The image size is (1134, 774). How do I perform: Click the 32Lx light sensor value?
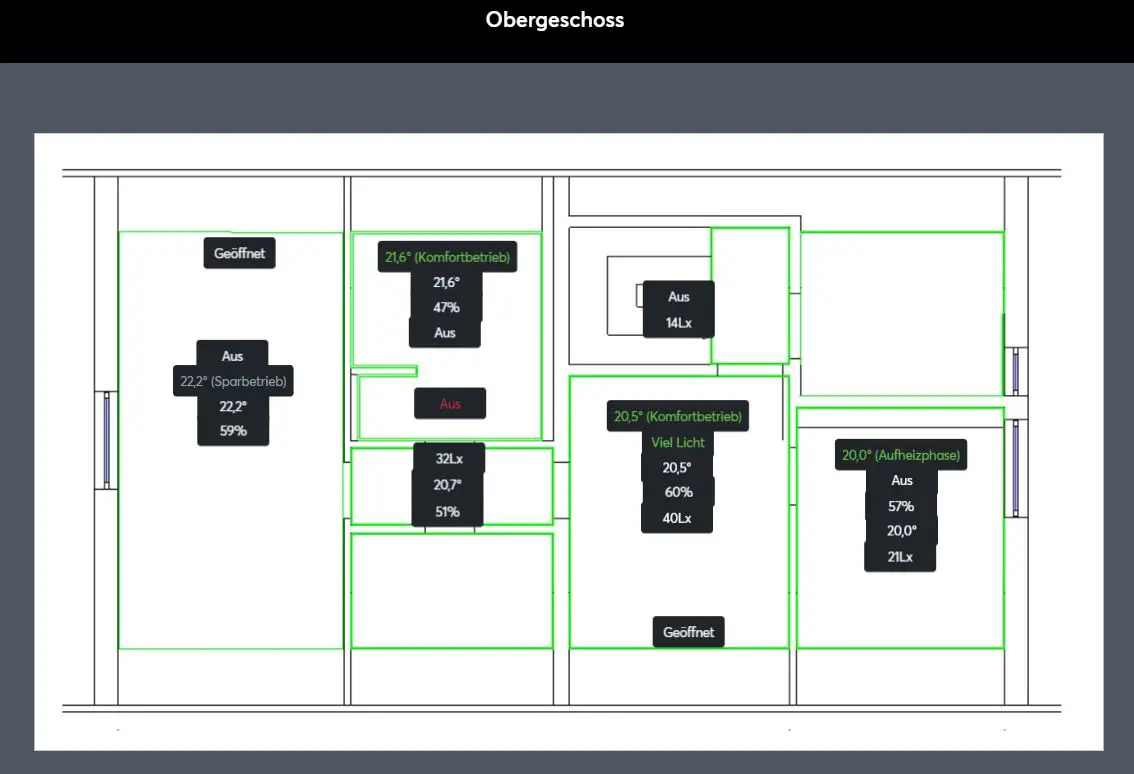point(449,459)
